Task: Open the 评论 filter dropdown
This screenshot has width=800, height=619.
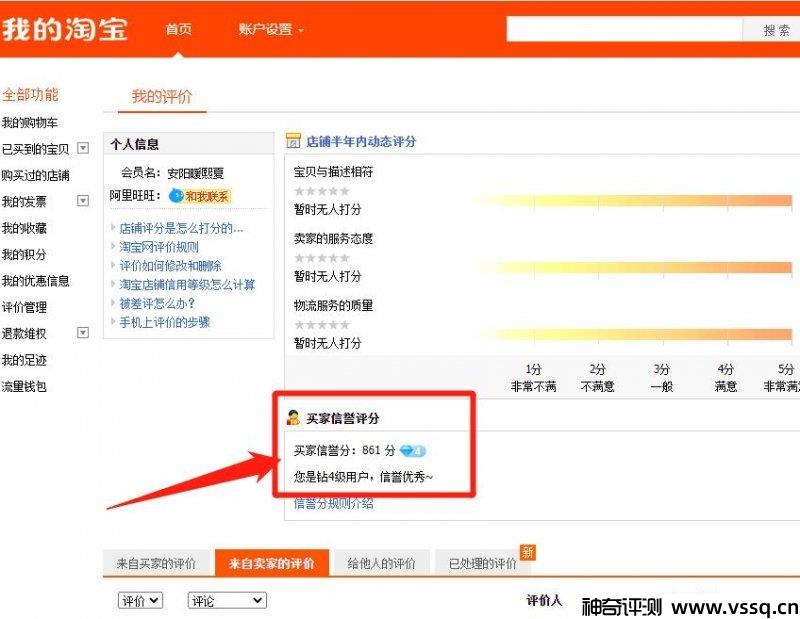Action: pos(227,601)
